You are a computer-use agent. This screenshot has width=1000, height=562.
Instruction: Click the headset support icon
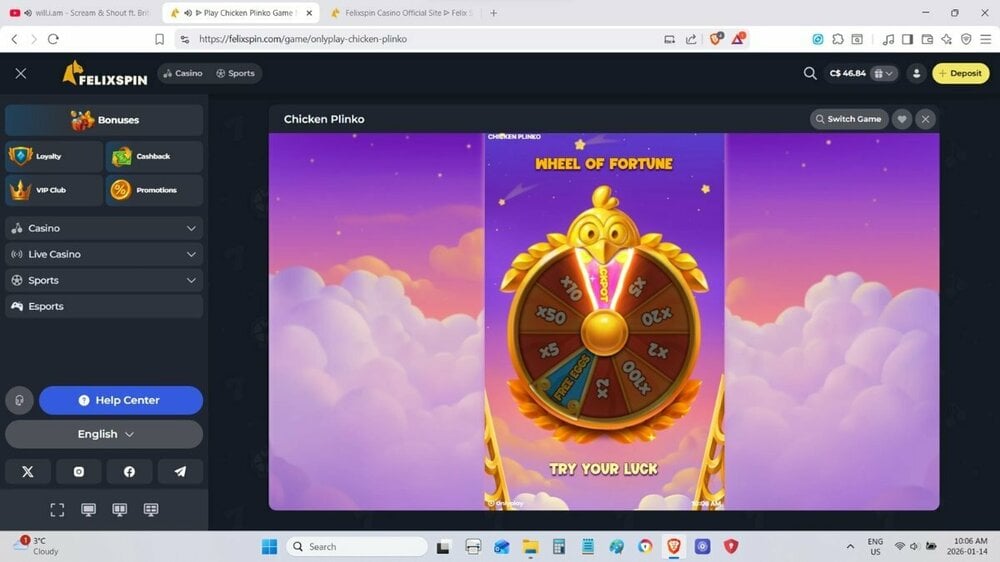point(19,401)
